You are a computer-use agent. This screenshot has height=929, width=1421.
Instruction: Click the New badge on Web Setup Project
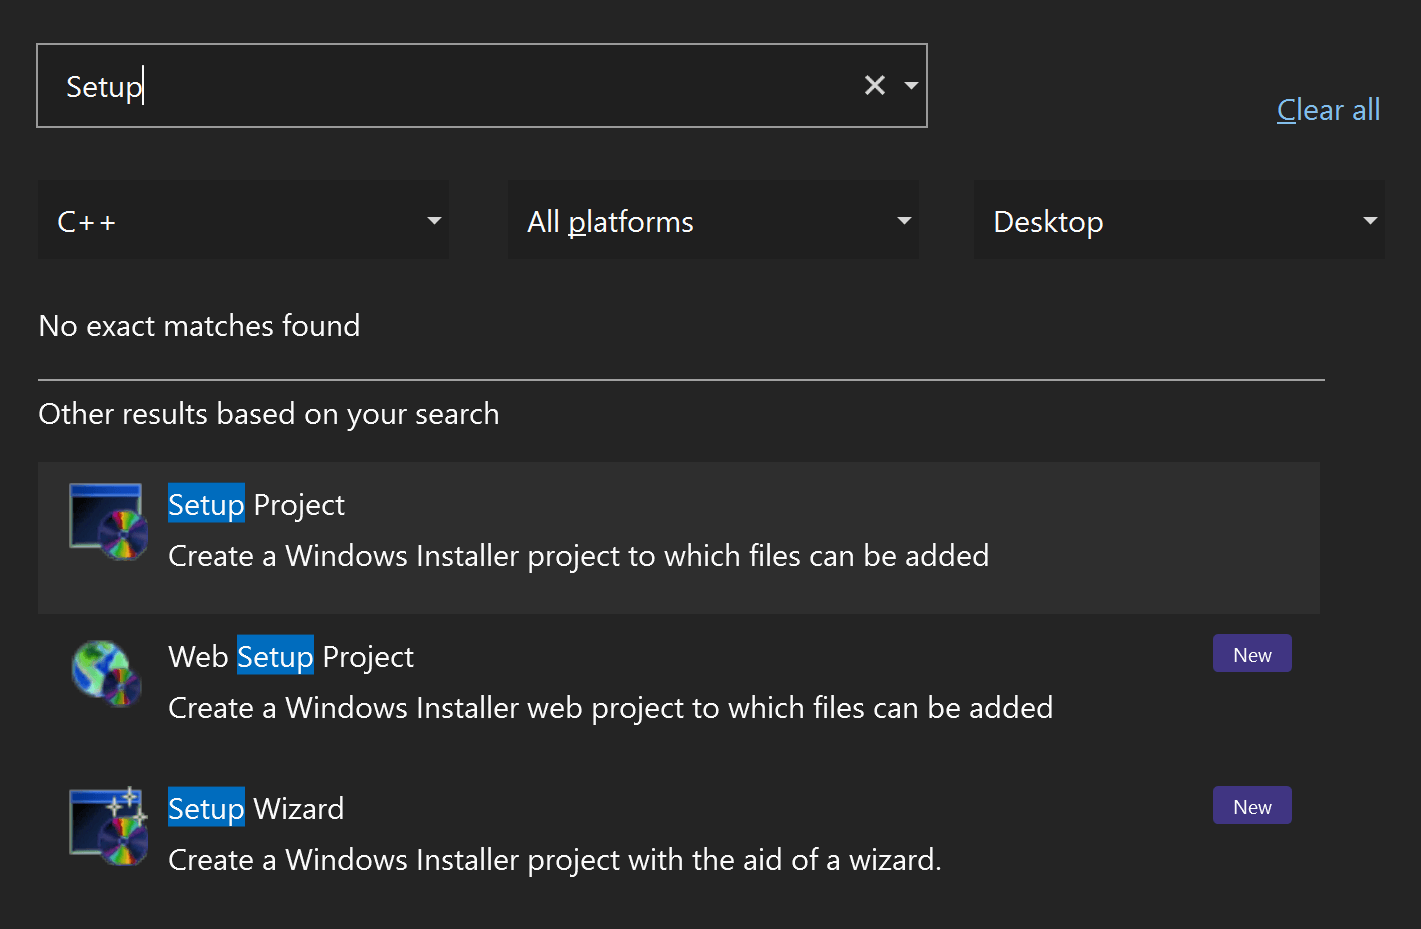[1251, 653]
